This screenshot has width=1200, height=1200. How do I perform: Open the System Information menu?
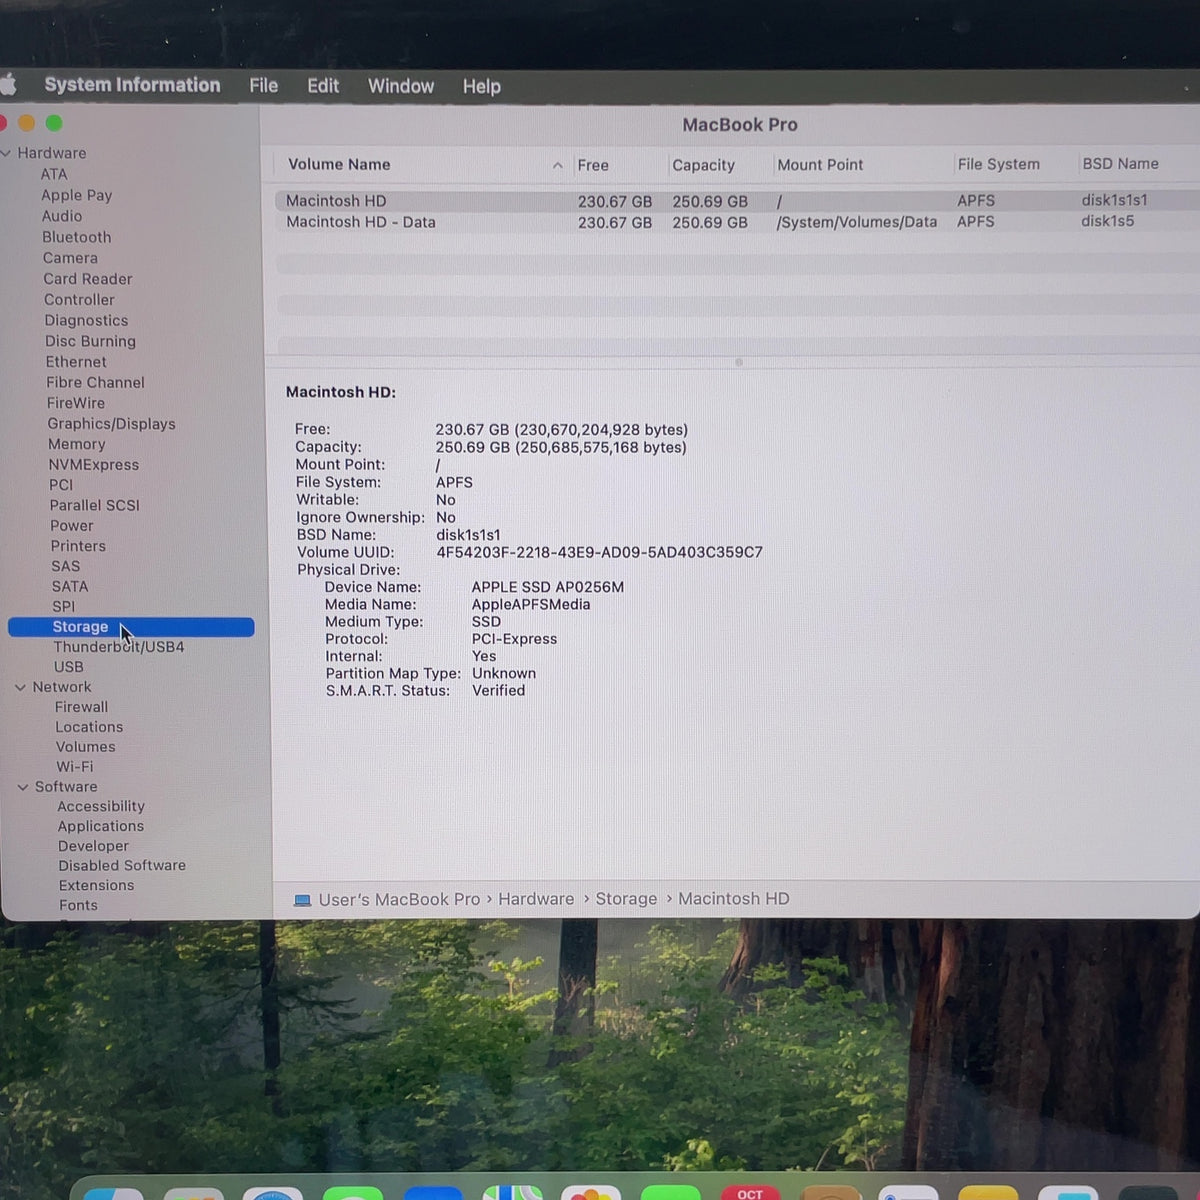[x=132, y=85]
